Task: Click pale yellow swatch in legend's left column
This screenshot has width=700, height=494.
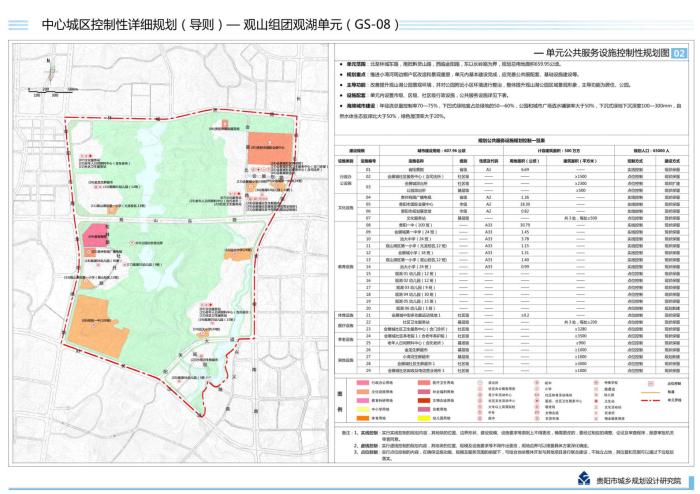Action: coord(362,409)
